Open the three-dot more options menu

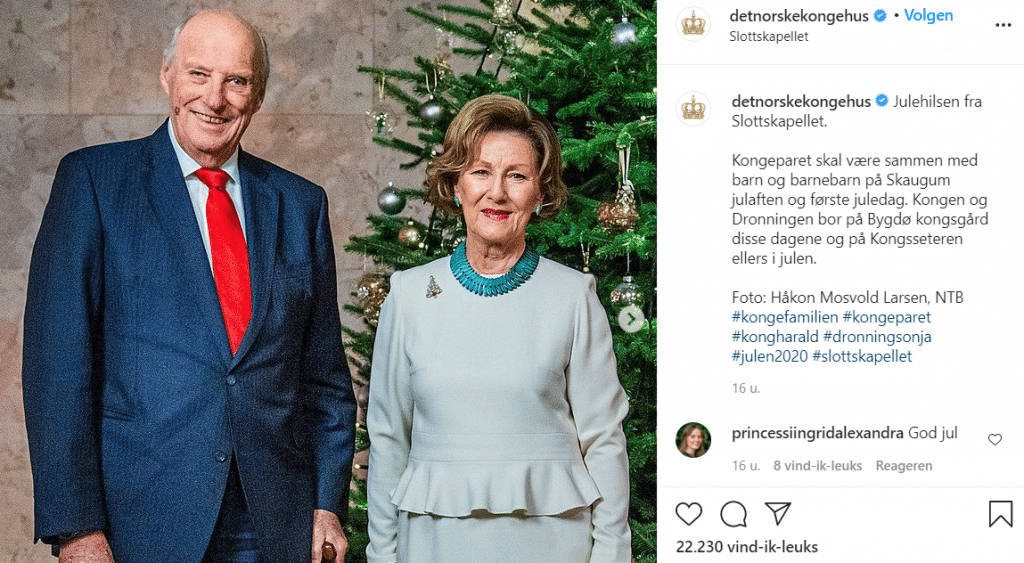(1003, 25)
